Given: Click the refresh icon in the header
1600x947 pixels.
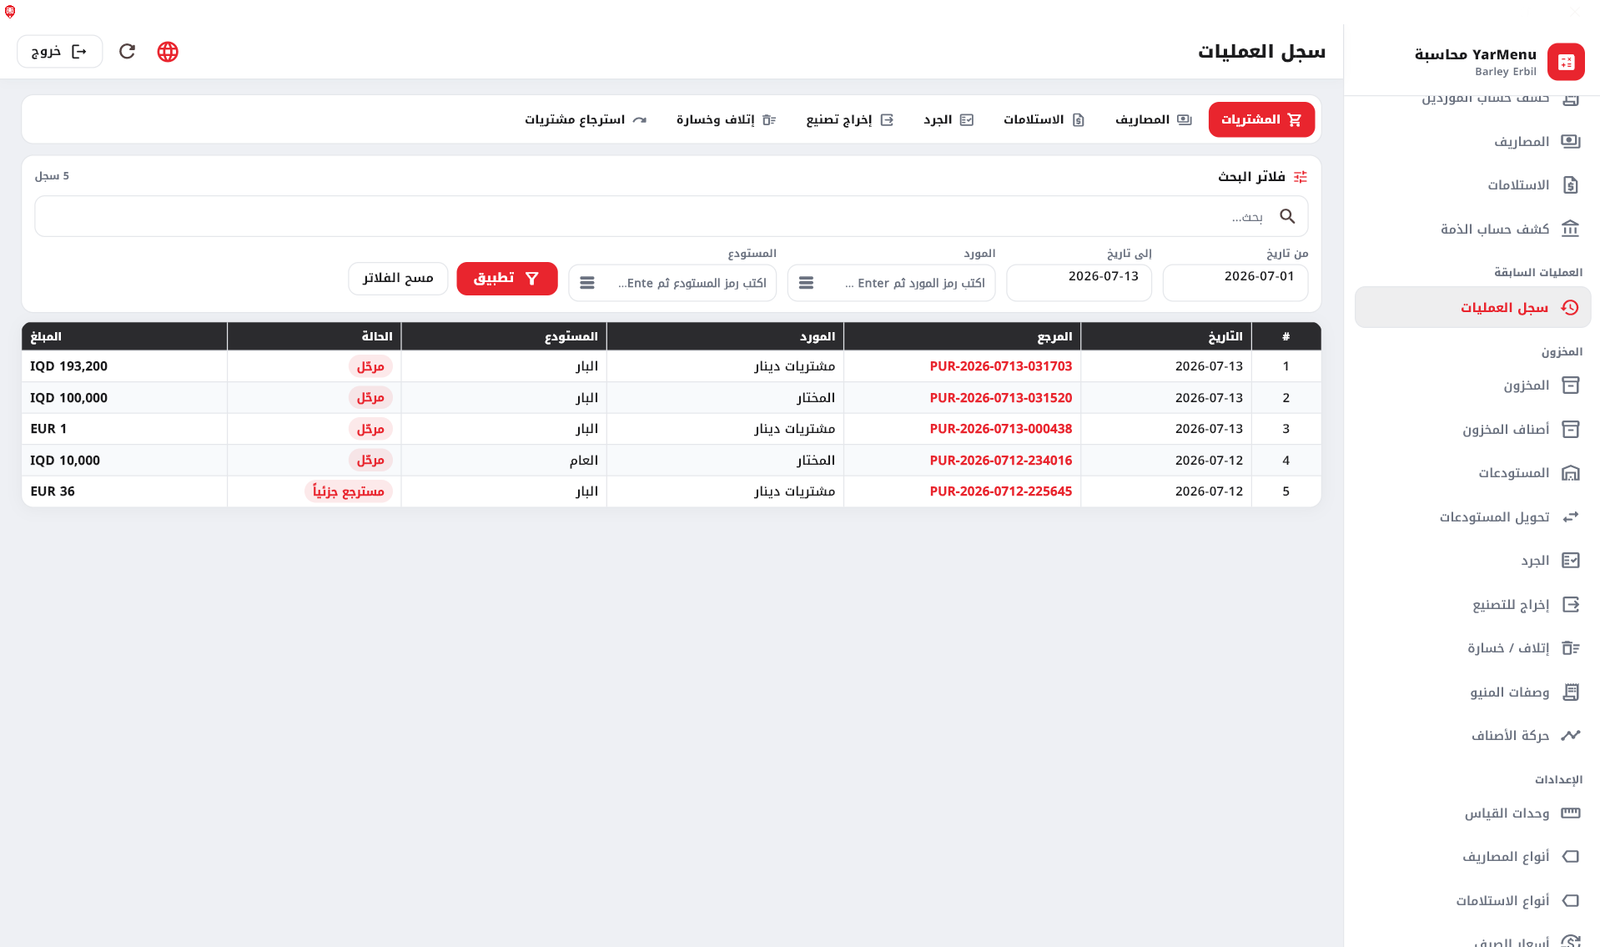Looking at the screenshot, I should [127, 51].
